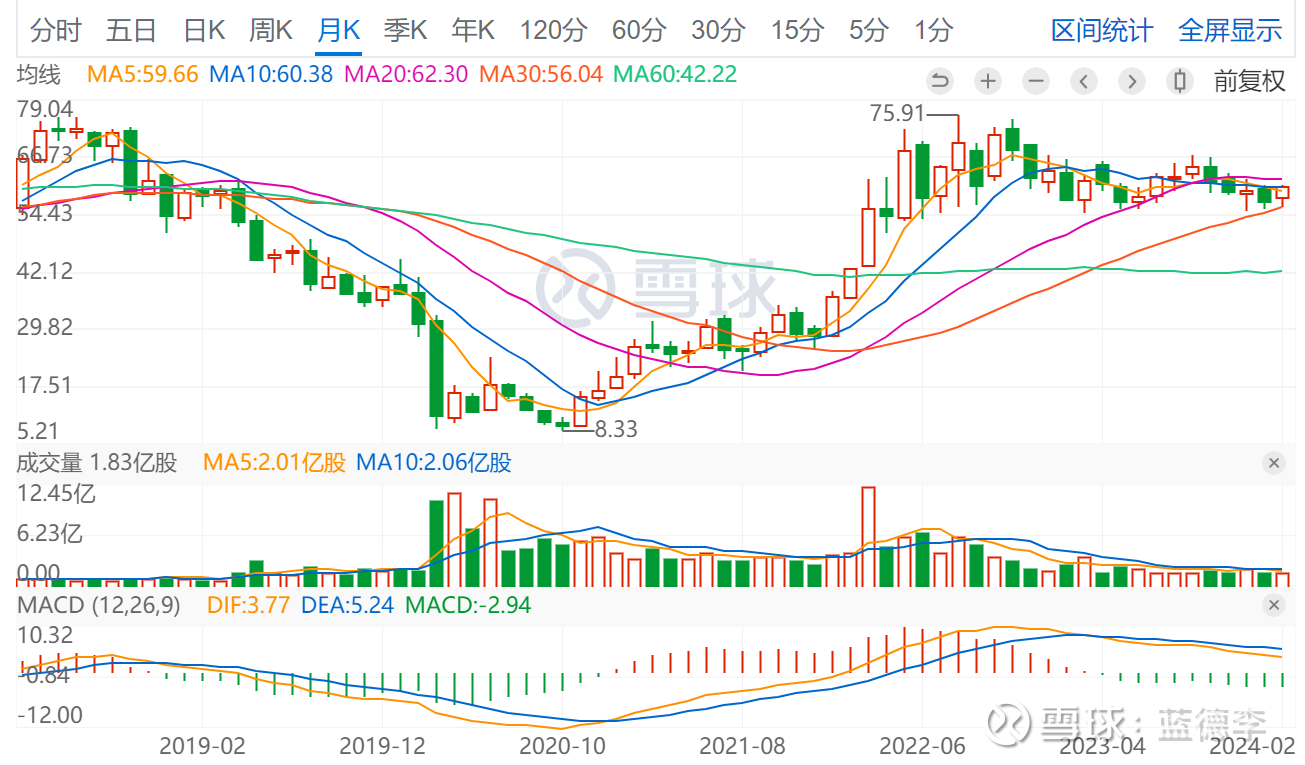This screenshot has width=1305, height=765.
Task: Open the 前复权 adjustment dropdown
Action: [x=1249, y=81]
